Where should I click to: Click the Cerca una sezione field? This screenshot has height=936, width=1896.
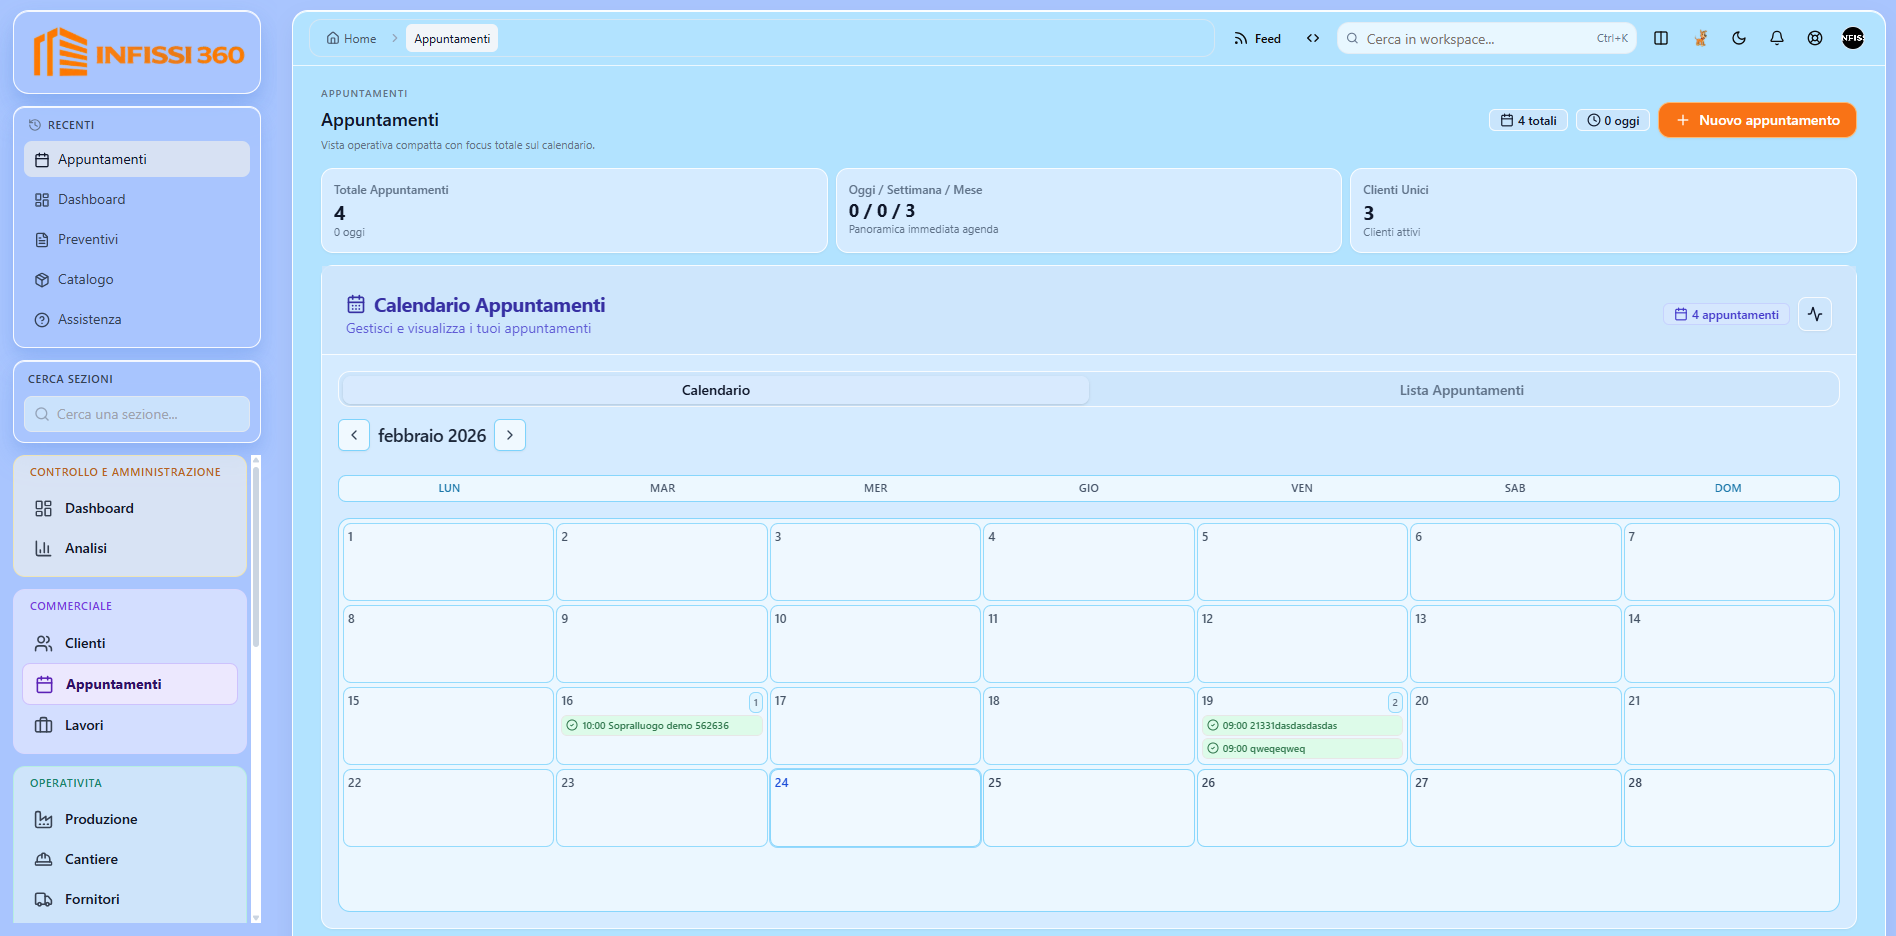(137, 414)
